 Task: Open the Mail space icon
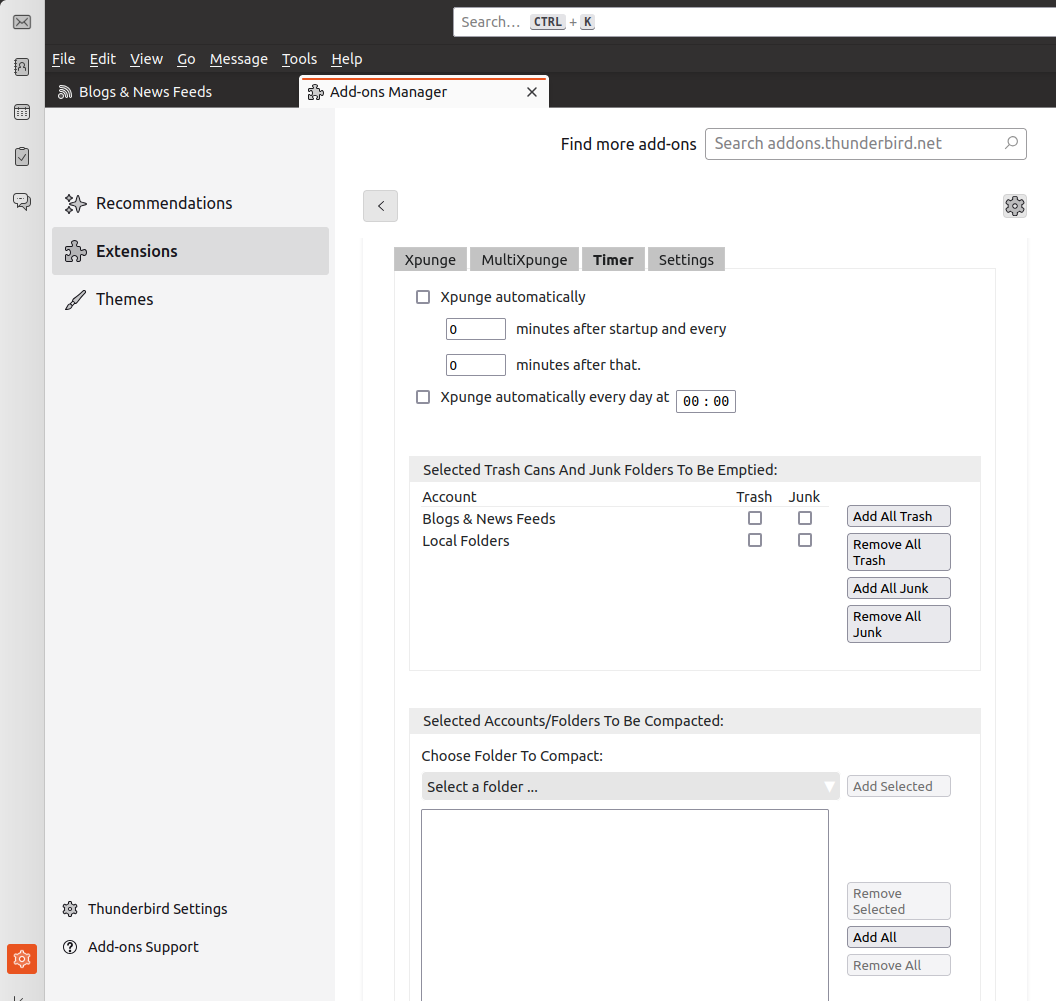click(22, 22)
